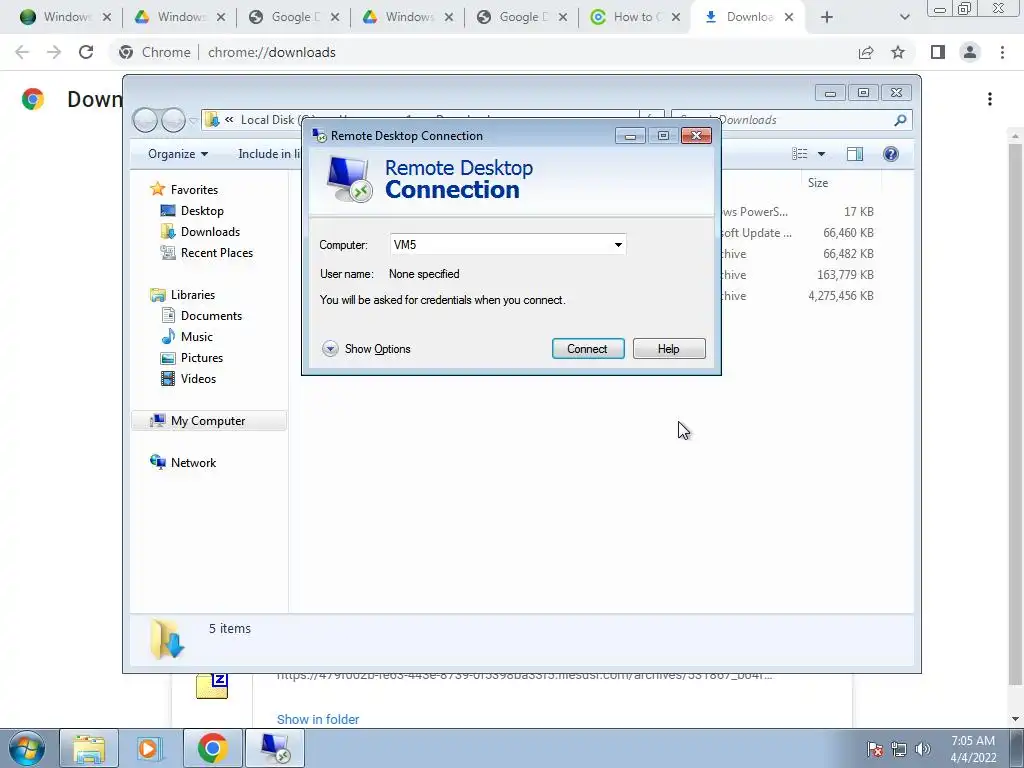Image resolution: width=1024 pixels, height=768 pixels.
Task: Bookmark this page with star icon
Action: tap(898, 52)
